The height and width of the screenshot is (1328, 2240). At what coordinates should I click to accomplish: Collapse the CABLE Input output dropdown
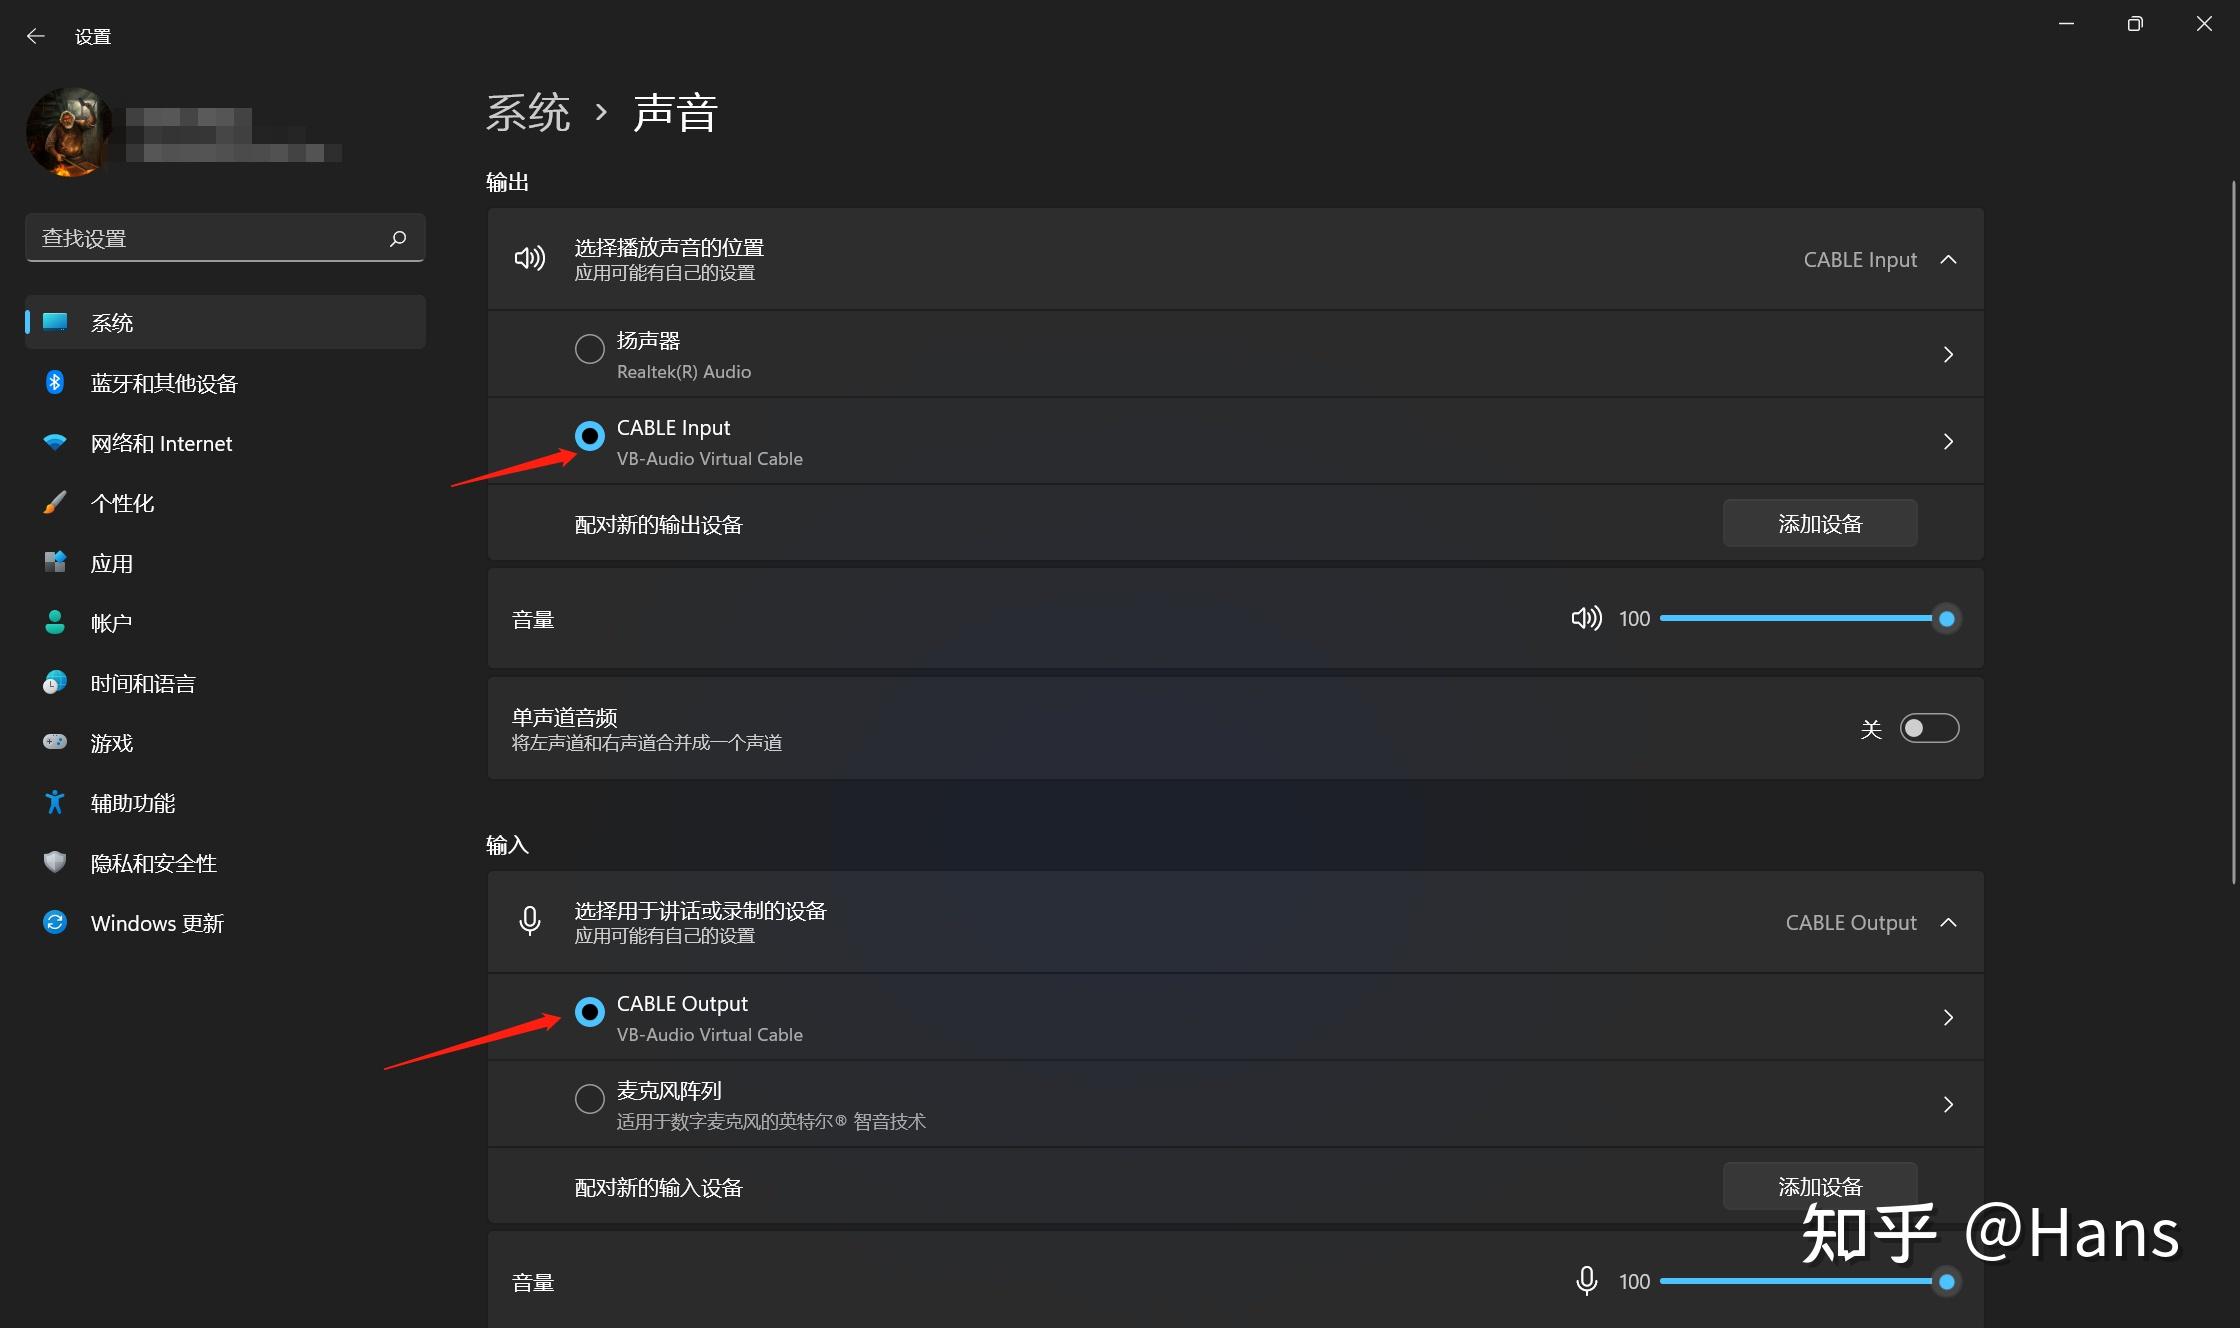click(1948, 260)
